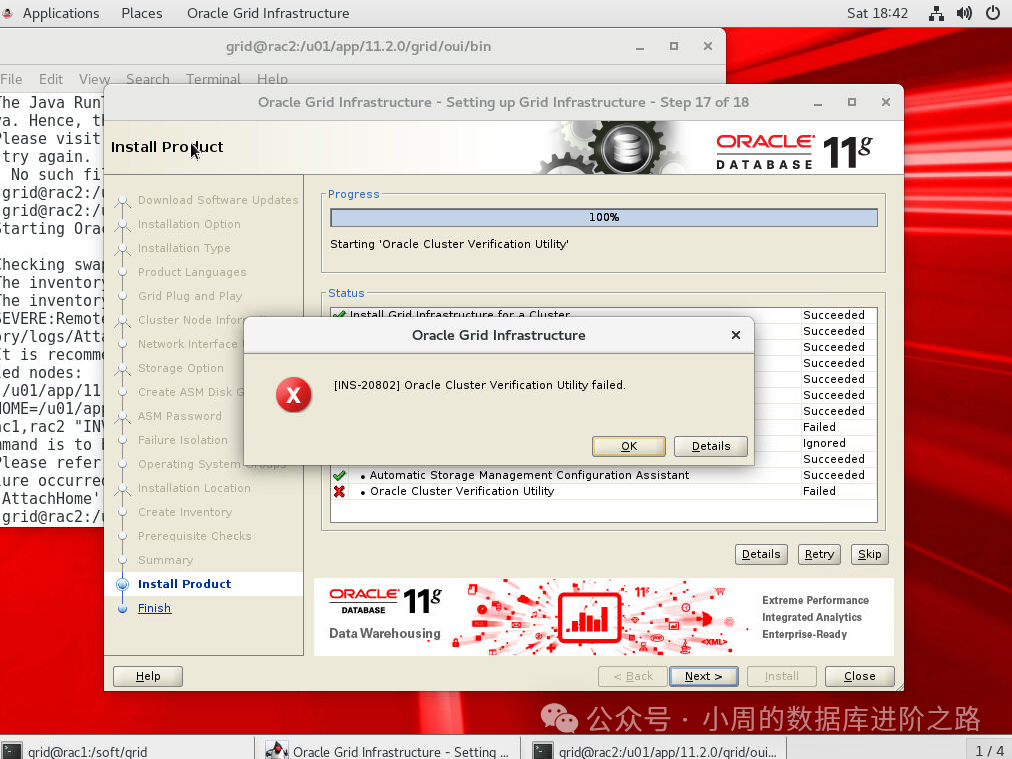This screenshot has width=1012, height=759.
Task: Click the disabled Install button
Action: (782, 676)
